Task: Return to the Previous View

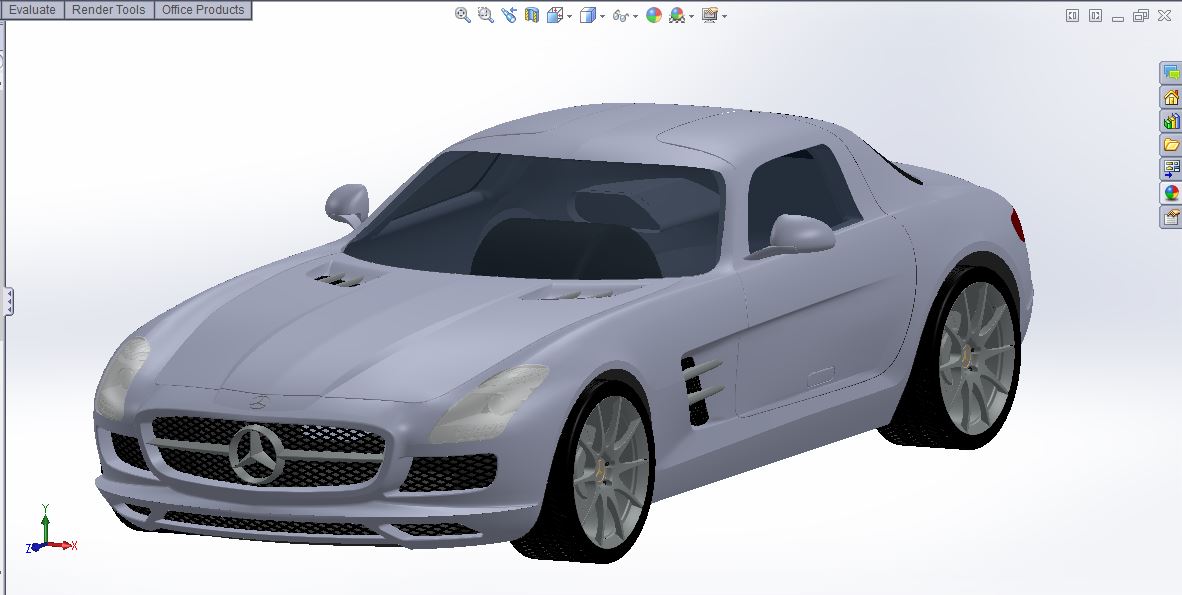Action: [x=509, y=15]
